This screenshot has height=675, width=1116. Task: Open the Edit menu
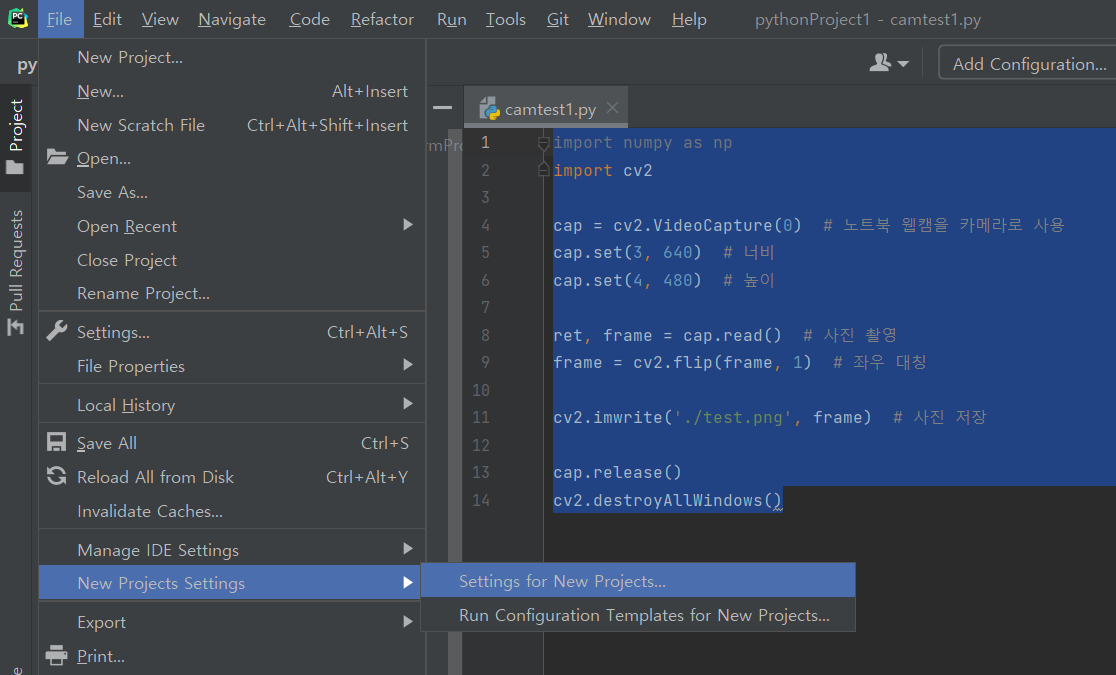[x=107, y=19]
